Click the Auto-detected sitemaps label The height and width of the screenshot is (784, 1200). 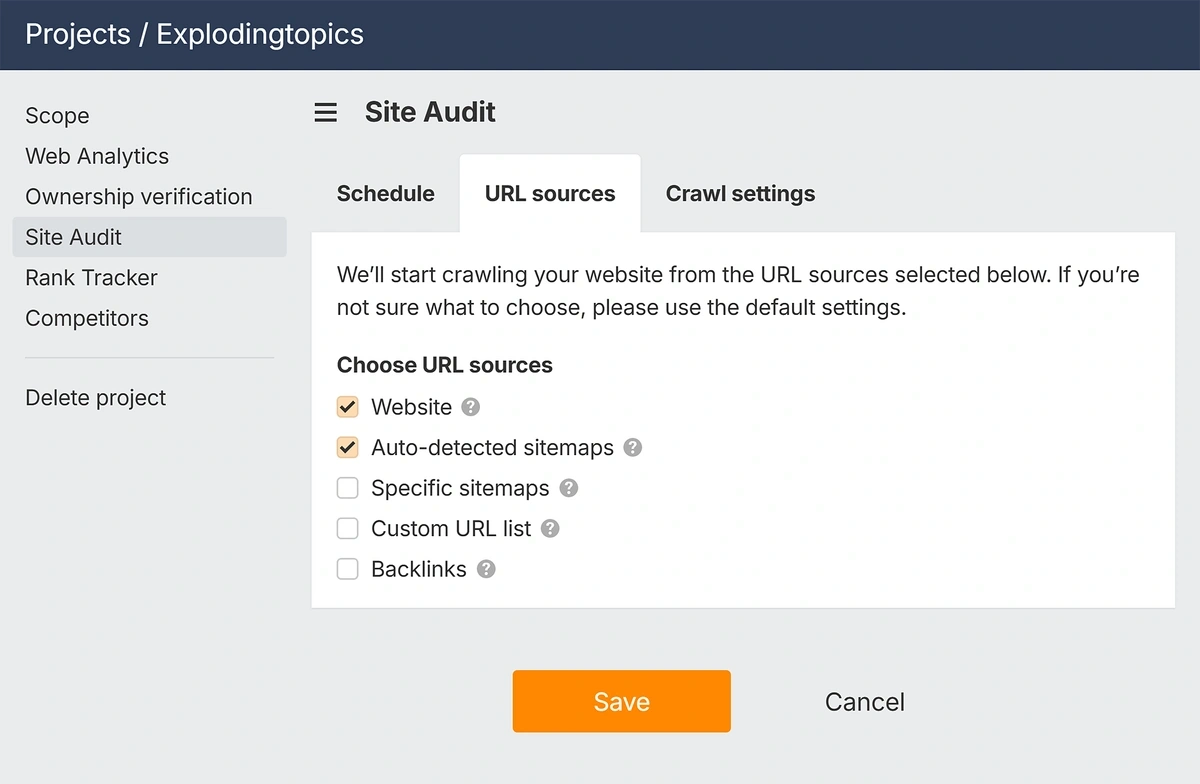(x=492, y=447)
